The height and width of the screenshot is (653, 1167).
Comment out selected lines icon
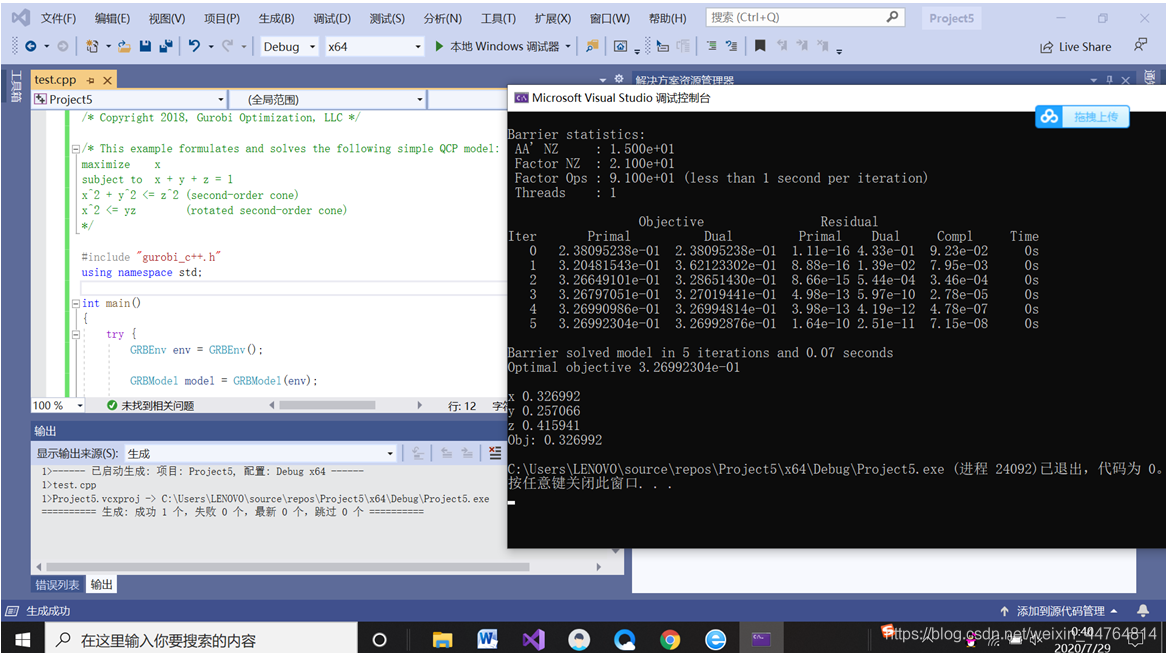(712, 46)
